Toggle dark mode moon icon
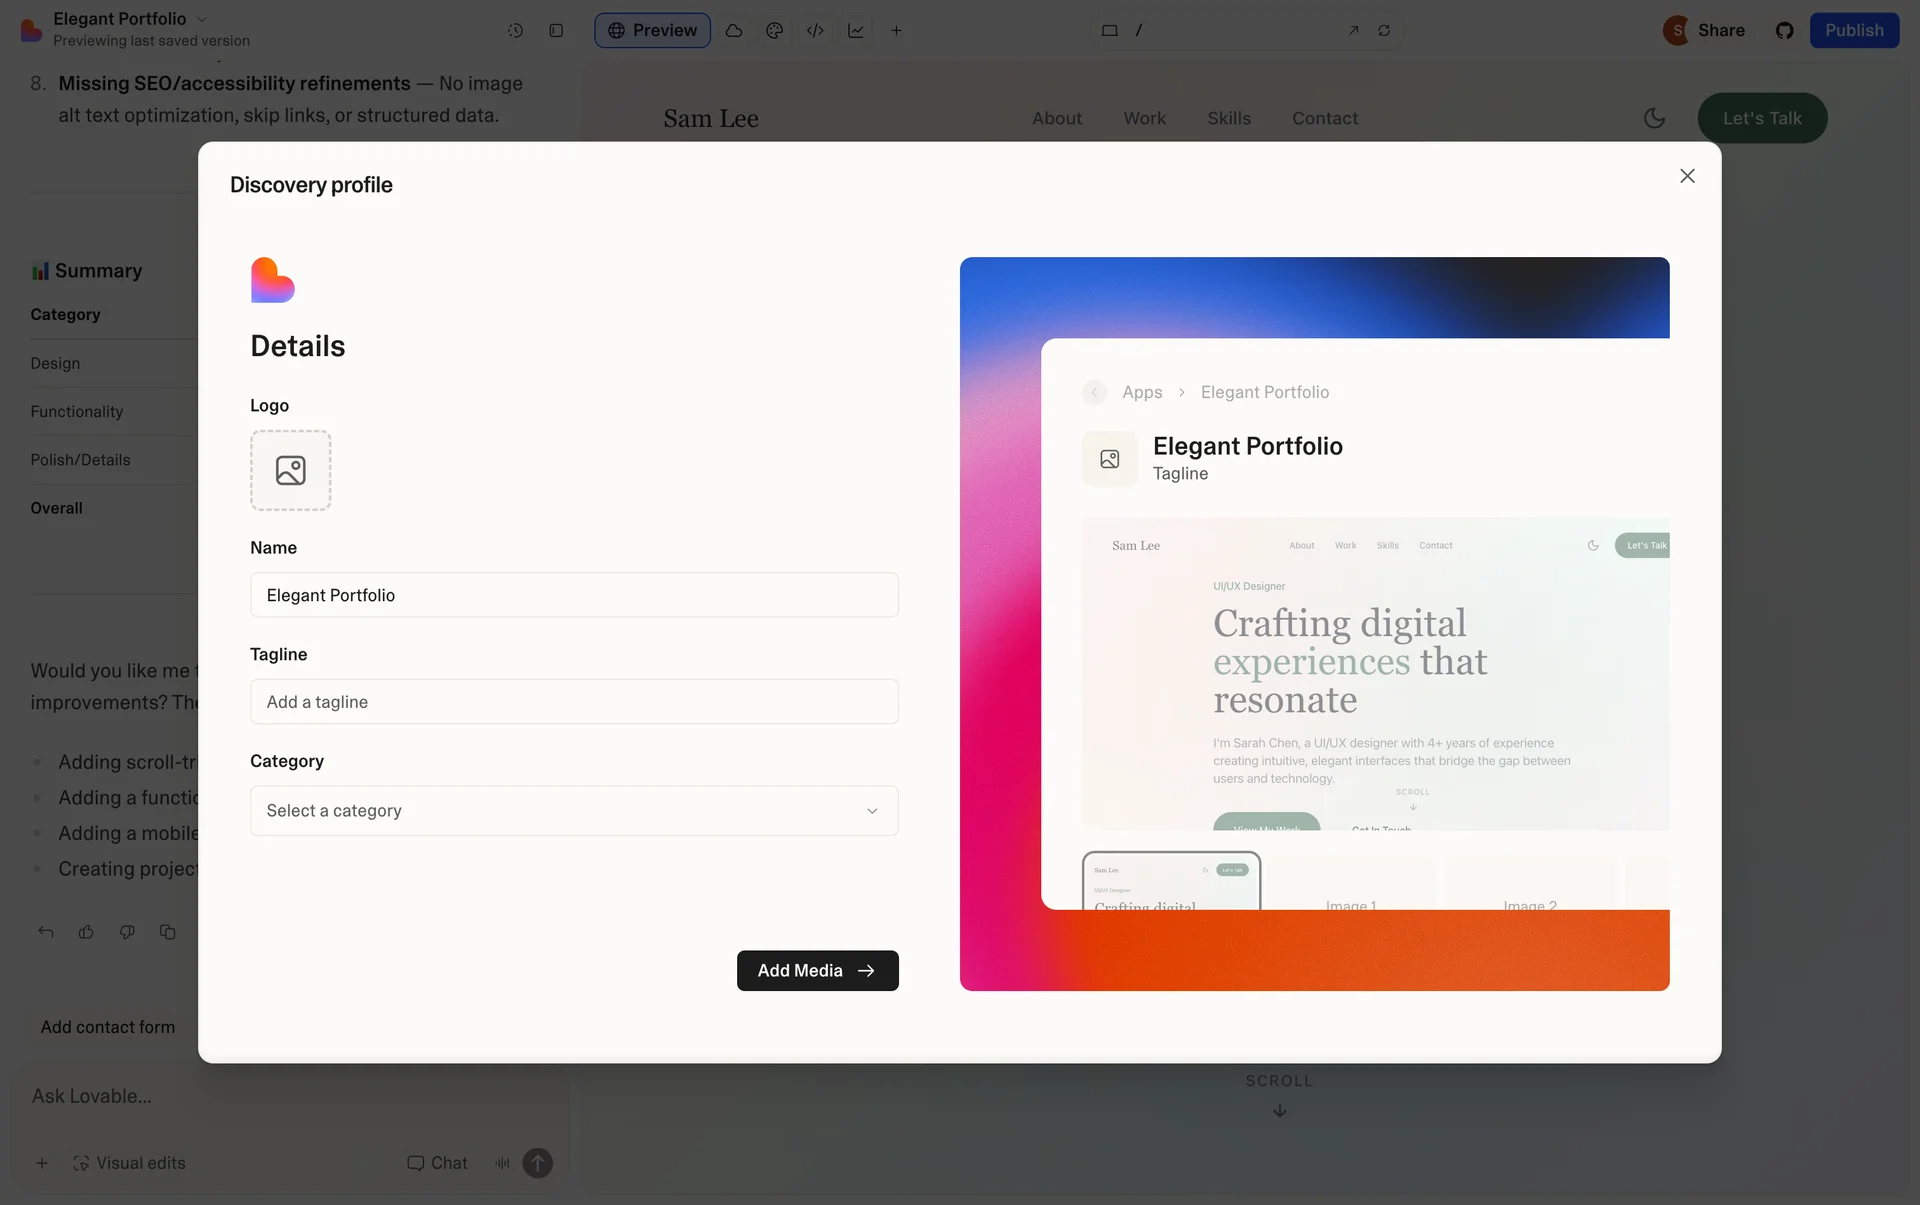 coord(1654,118)
